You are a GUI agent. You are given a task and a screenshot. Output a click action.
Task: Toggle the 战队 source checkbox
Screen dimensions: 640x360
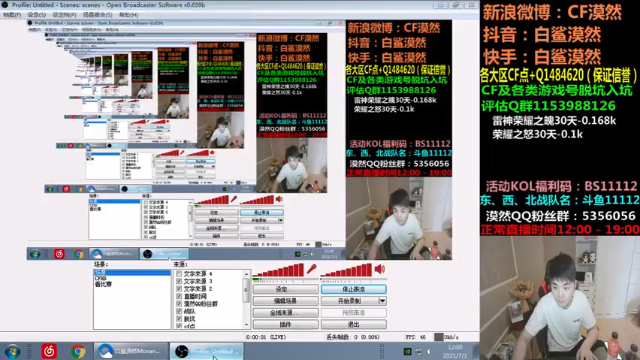[179, 311]
